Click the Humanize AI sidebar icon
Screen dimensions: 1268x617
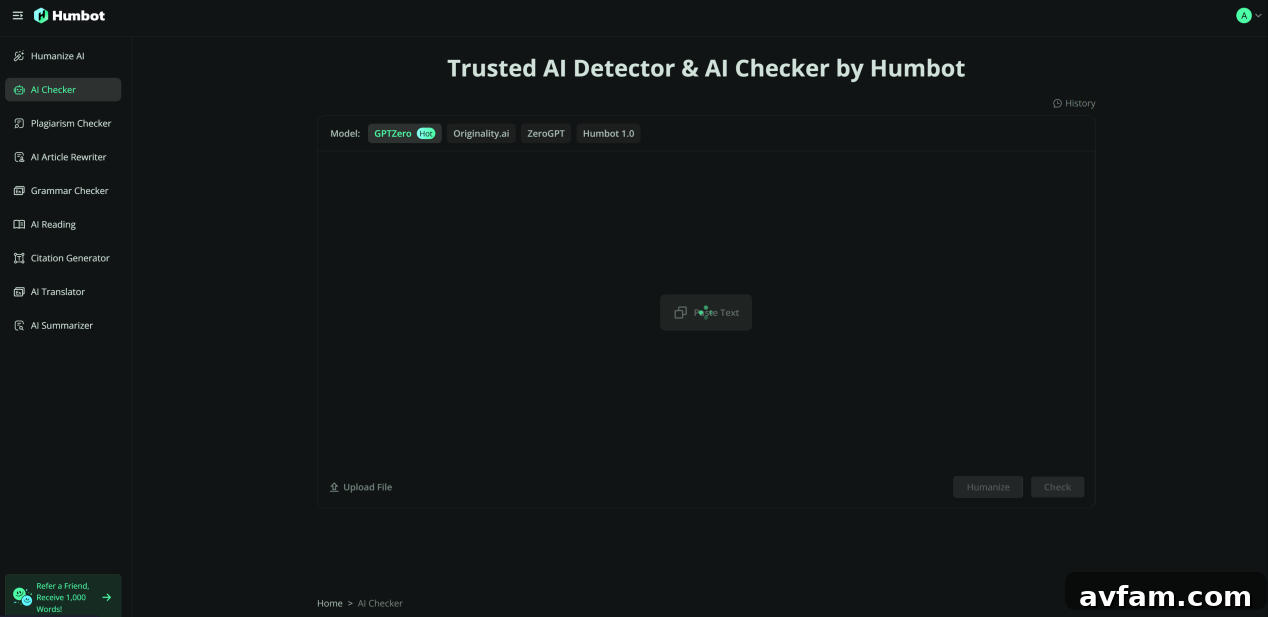(x=19, y=56)
